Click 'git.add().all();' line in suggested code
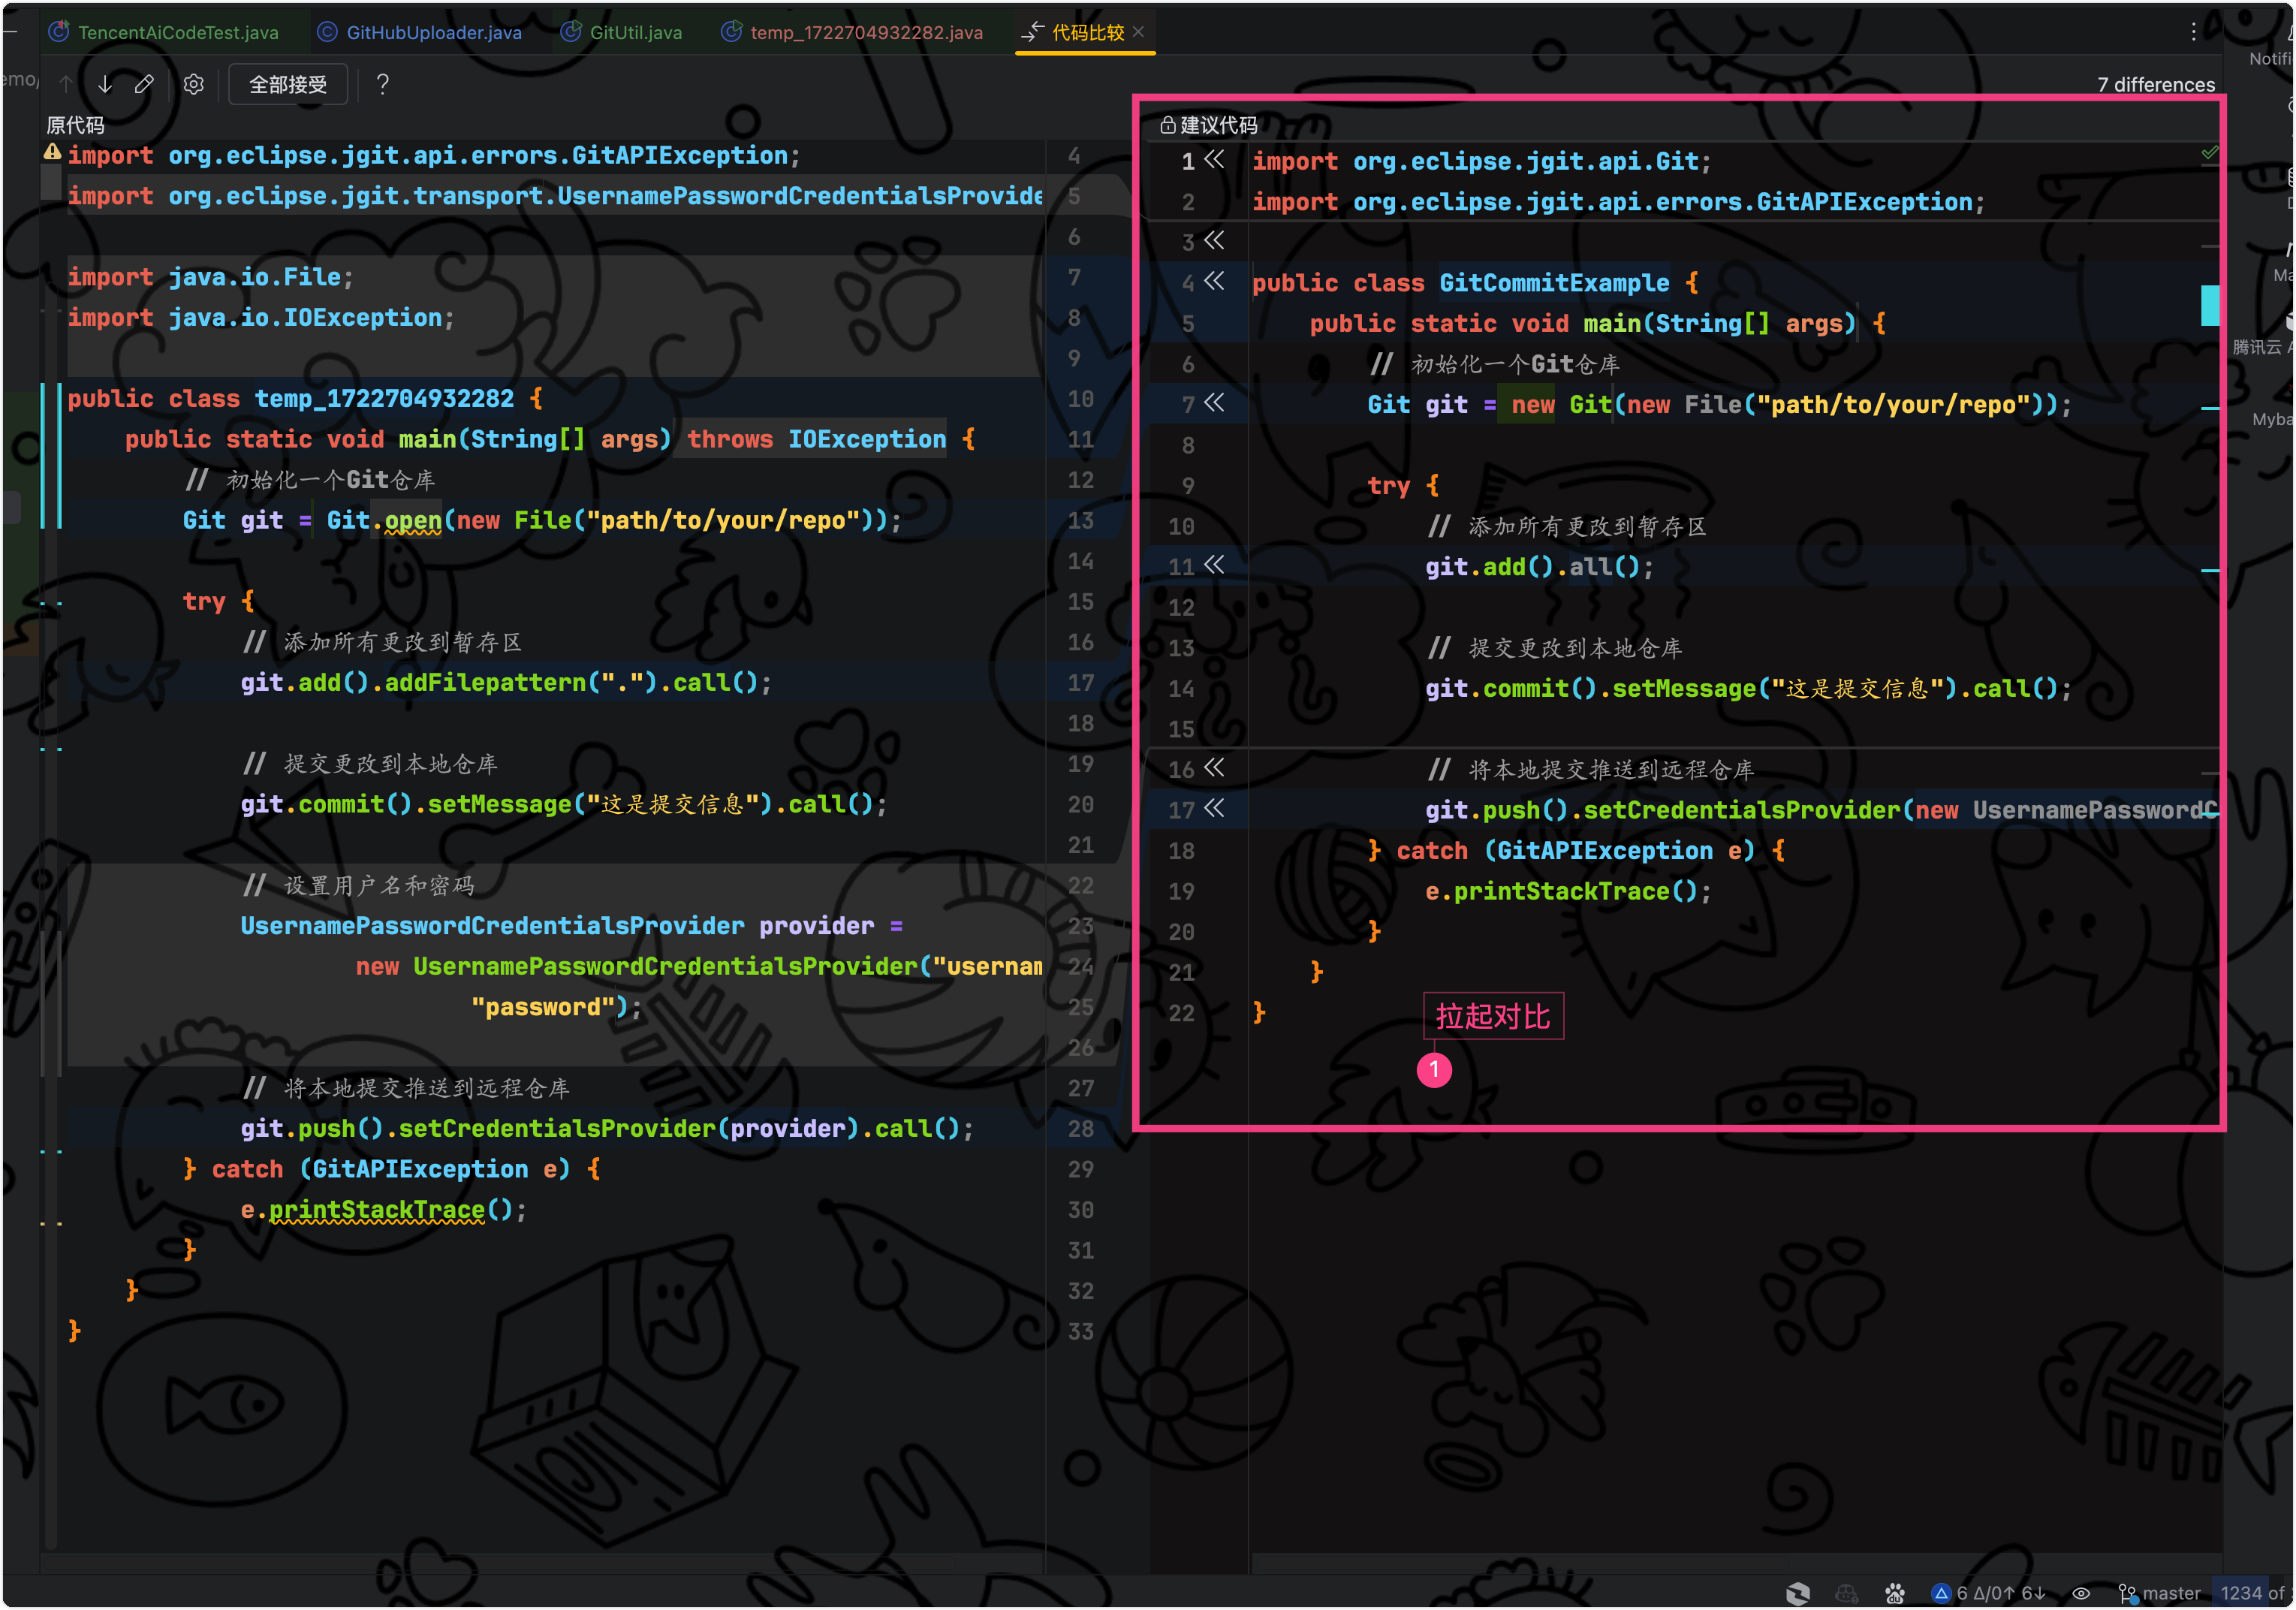The image size is (2296, 1610). [x=1540, y=567]
